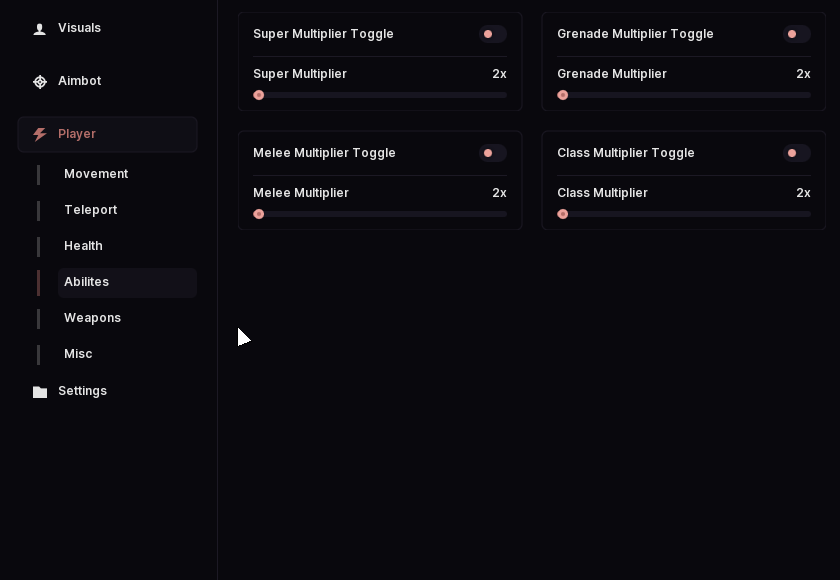
Task: Click the Visuals person icon
Action: (40, 29)
